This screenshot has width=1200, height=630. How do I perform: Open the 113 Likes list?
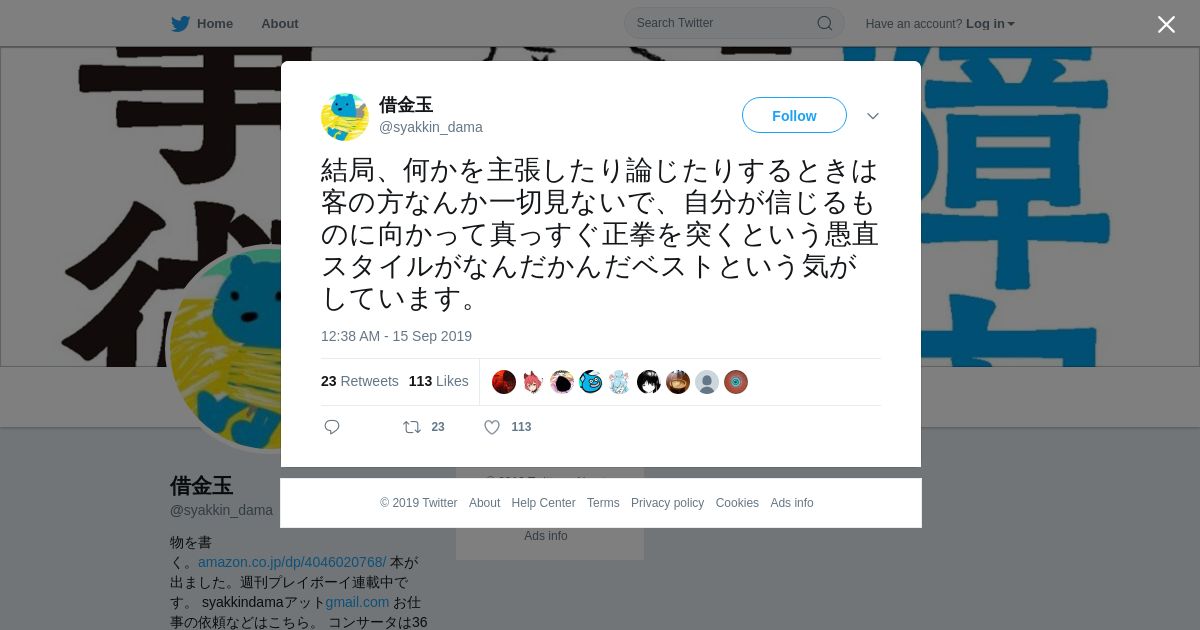coord(439,381)
